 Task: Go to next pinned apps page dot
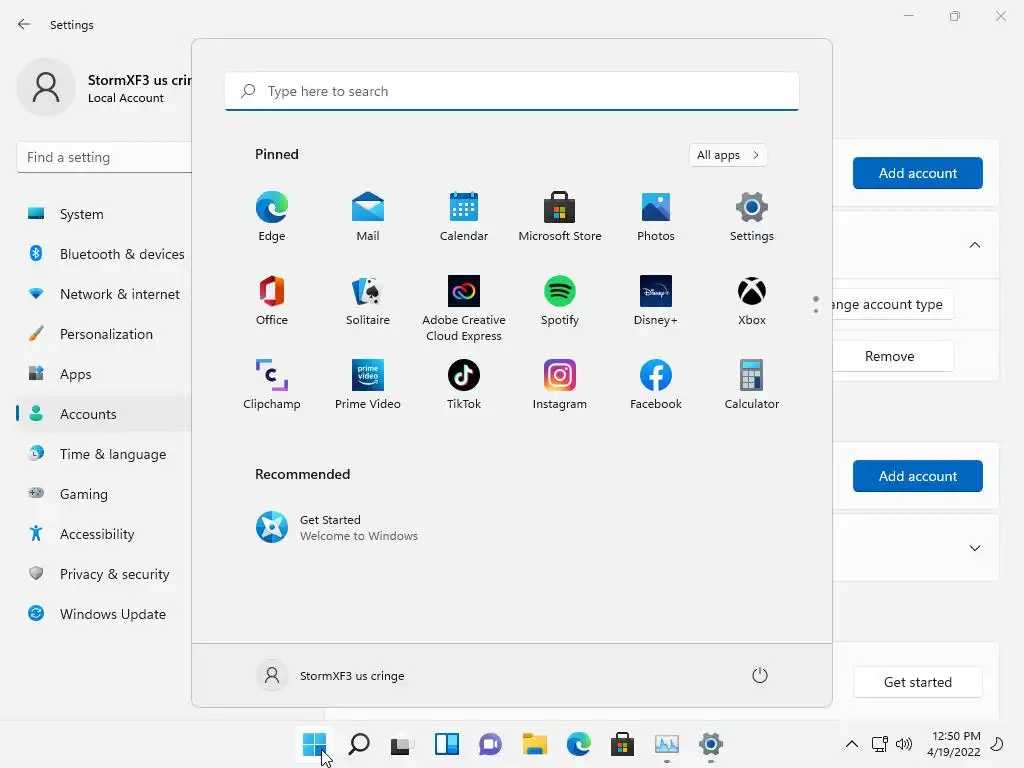pos(816,311)
